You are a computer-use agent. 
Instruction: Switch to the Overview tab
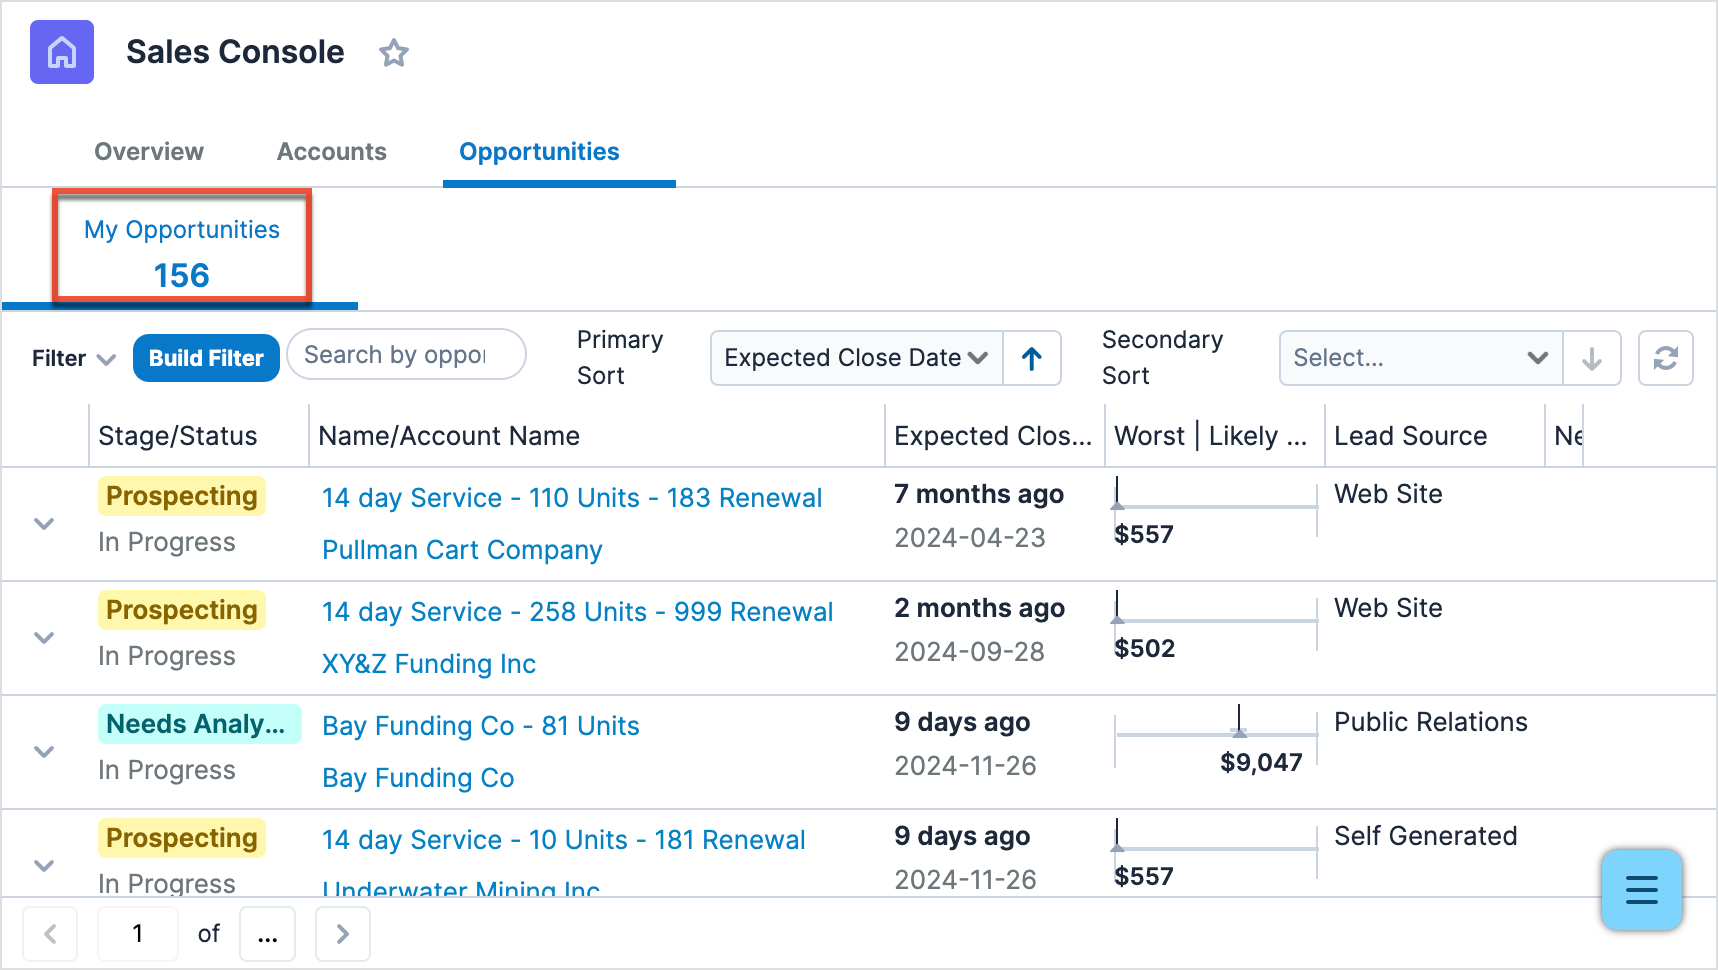click(149, 152)
